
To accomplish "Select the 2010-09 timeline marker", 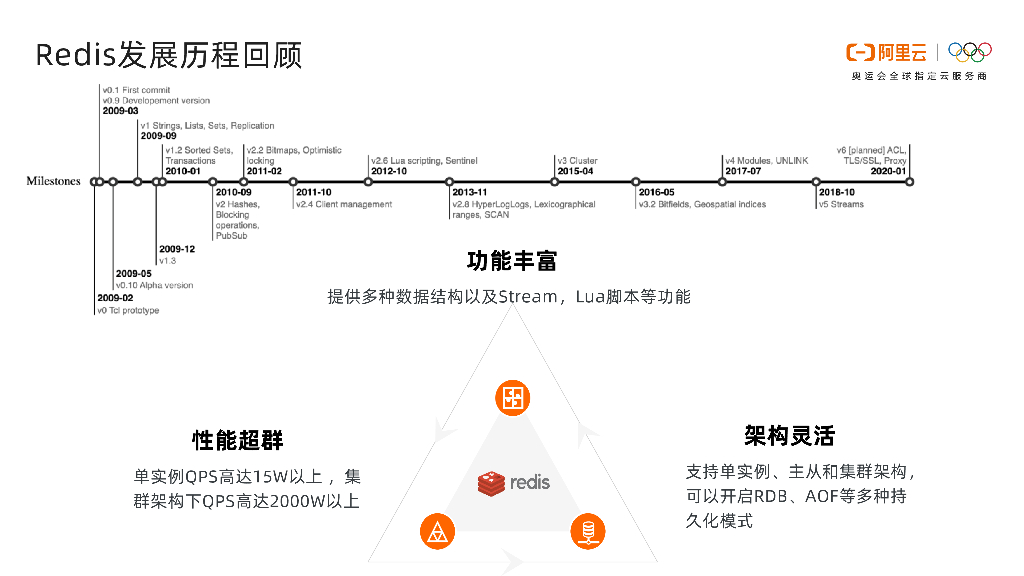I will [x=213, y=182].
